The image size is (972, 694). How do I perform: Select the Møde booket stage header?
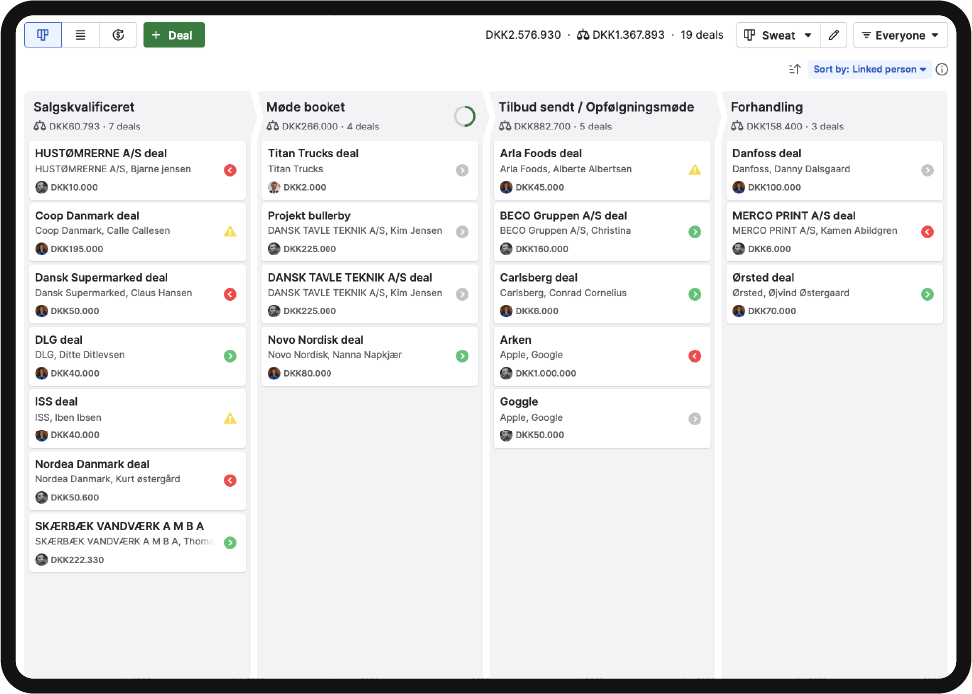click(306, 107)
